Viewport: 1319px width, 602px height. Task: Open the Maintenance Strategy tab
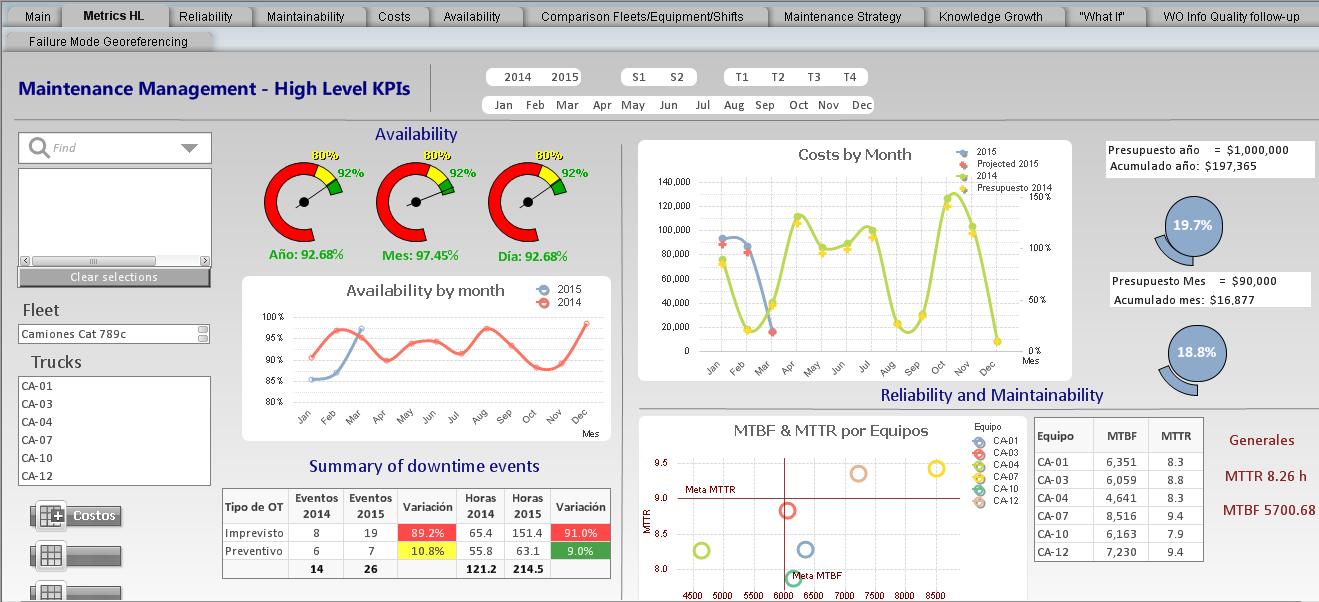[842, 16]
